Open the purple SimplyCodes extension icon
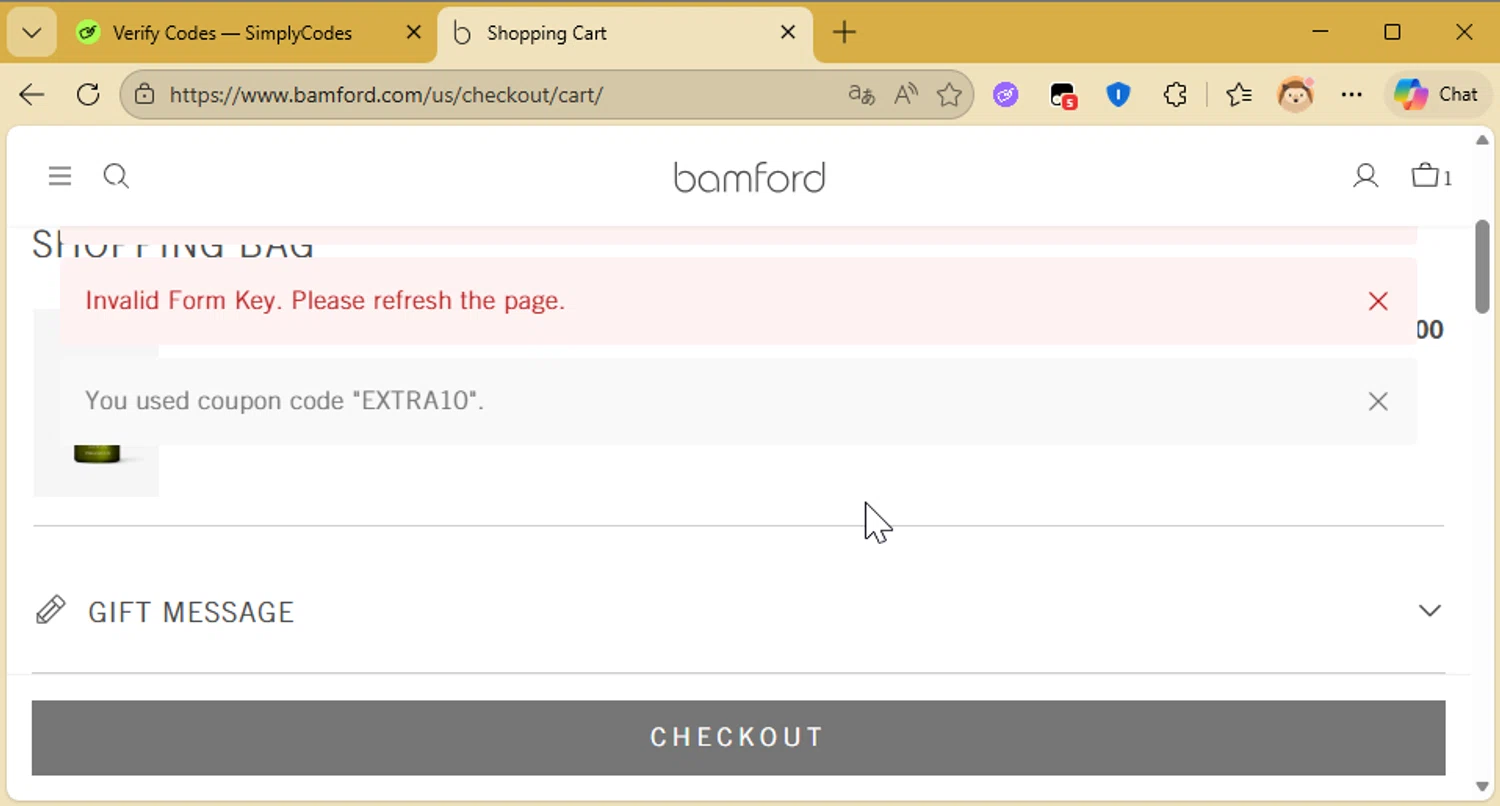 click(1006, 95)
